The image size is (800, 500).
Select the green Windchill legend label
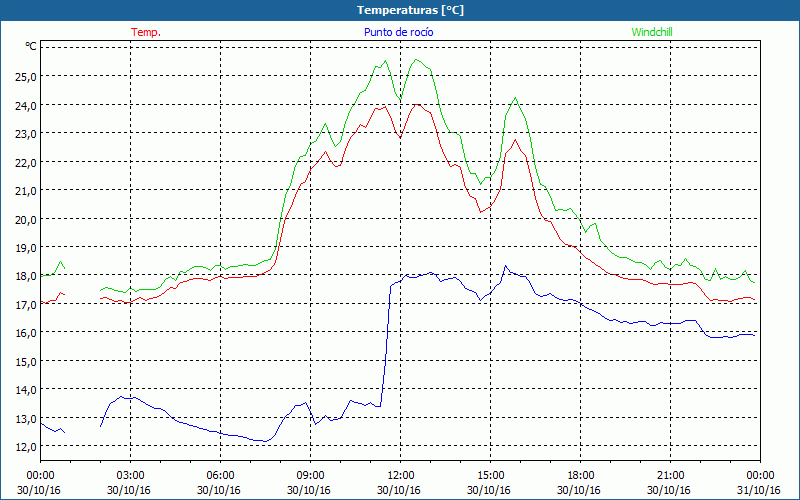652,32
